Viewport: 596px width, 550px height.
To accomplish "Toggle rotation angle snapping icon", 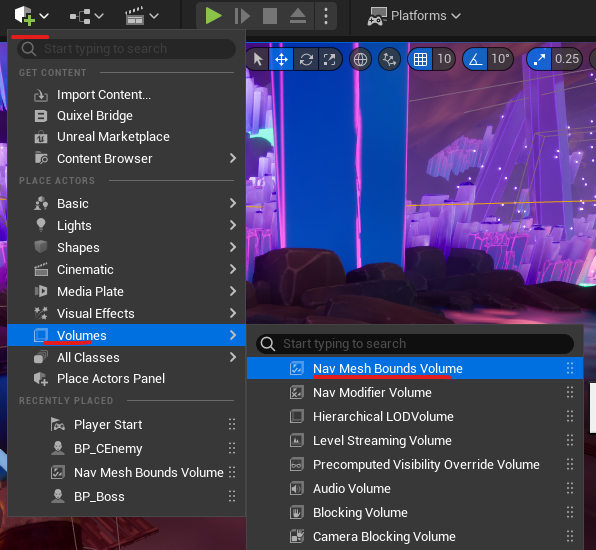I will (x=476, y=59).
